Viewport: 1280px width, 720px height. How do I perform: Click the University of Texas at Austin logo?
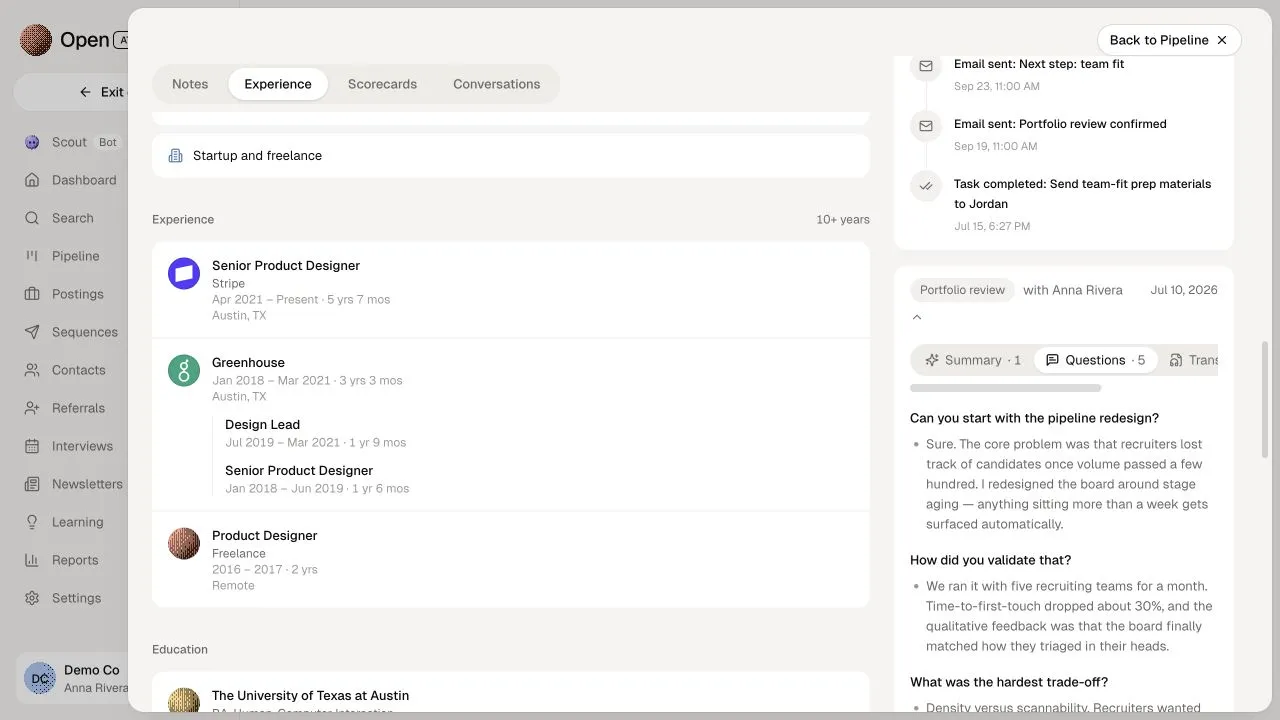coord(184,700)
